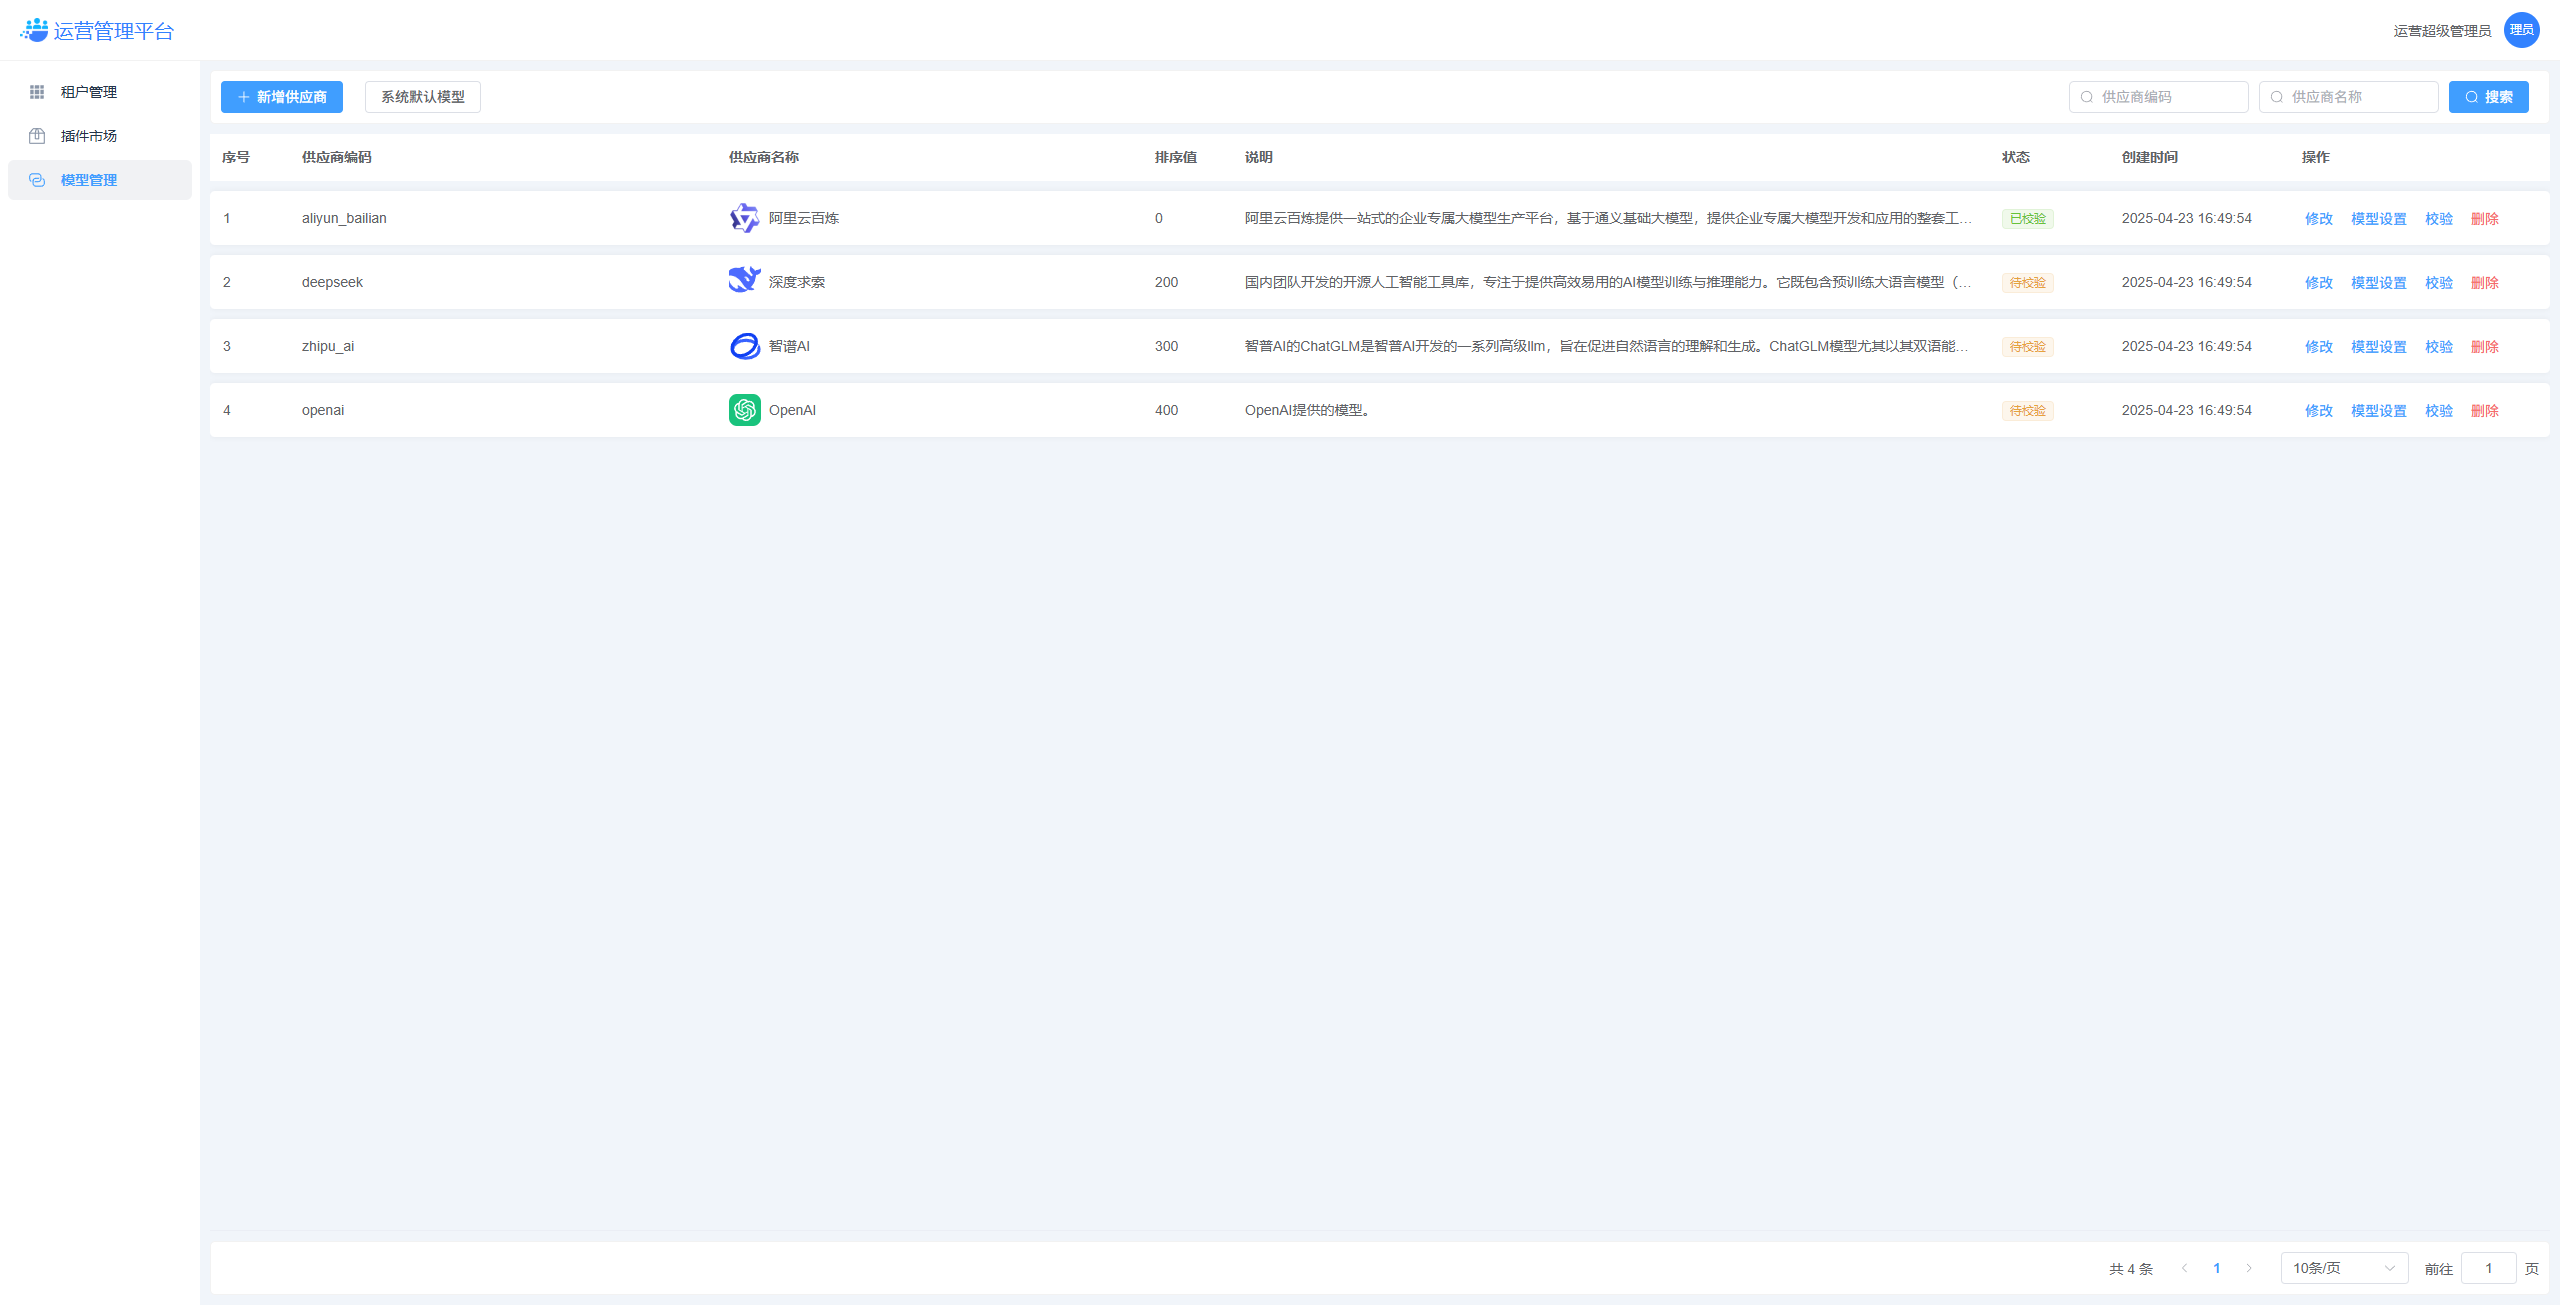
Task: Click 运营超级管理员 username text
Action: [x=2442, y=31]
